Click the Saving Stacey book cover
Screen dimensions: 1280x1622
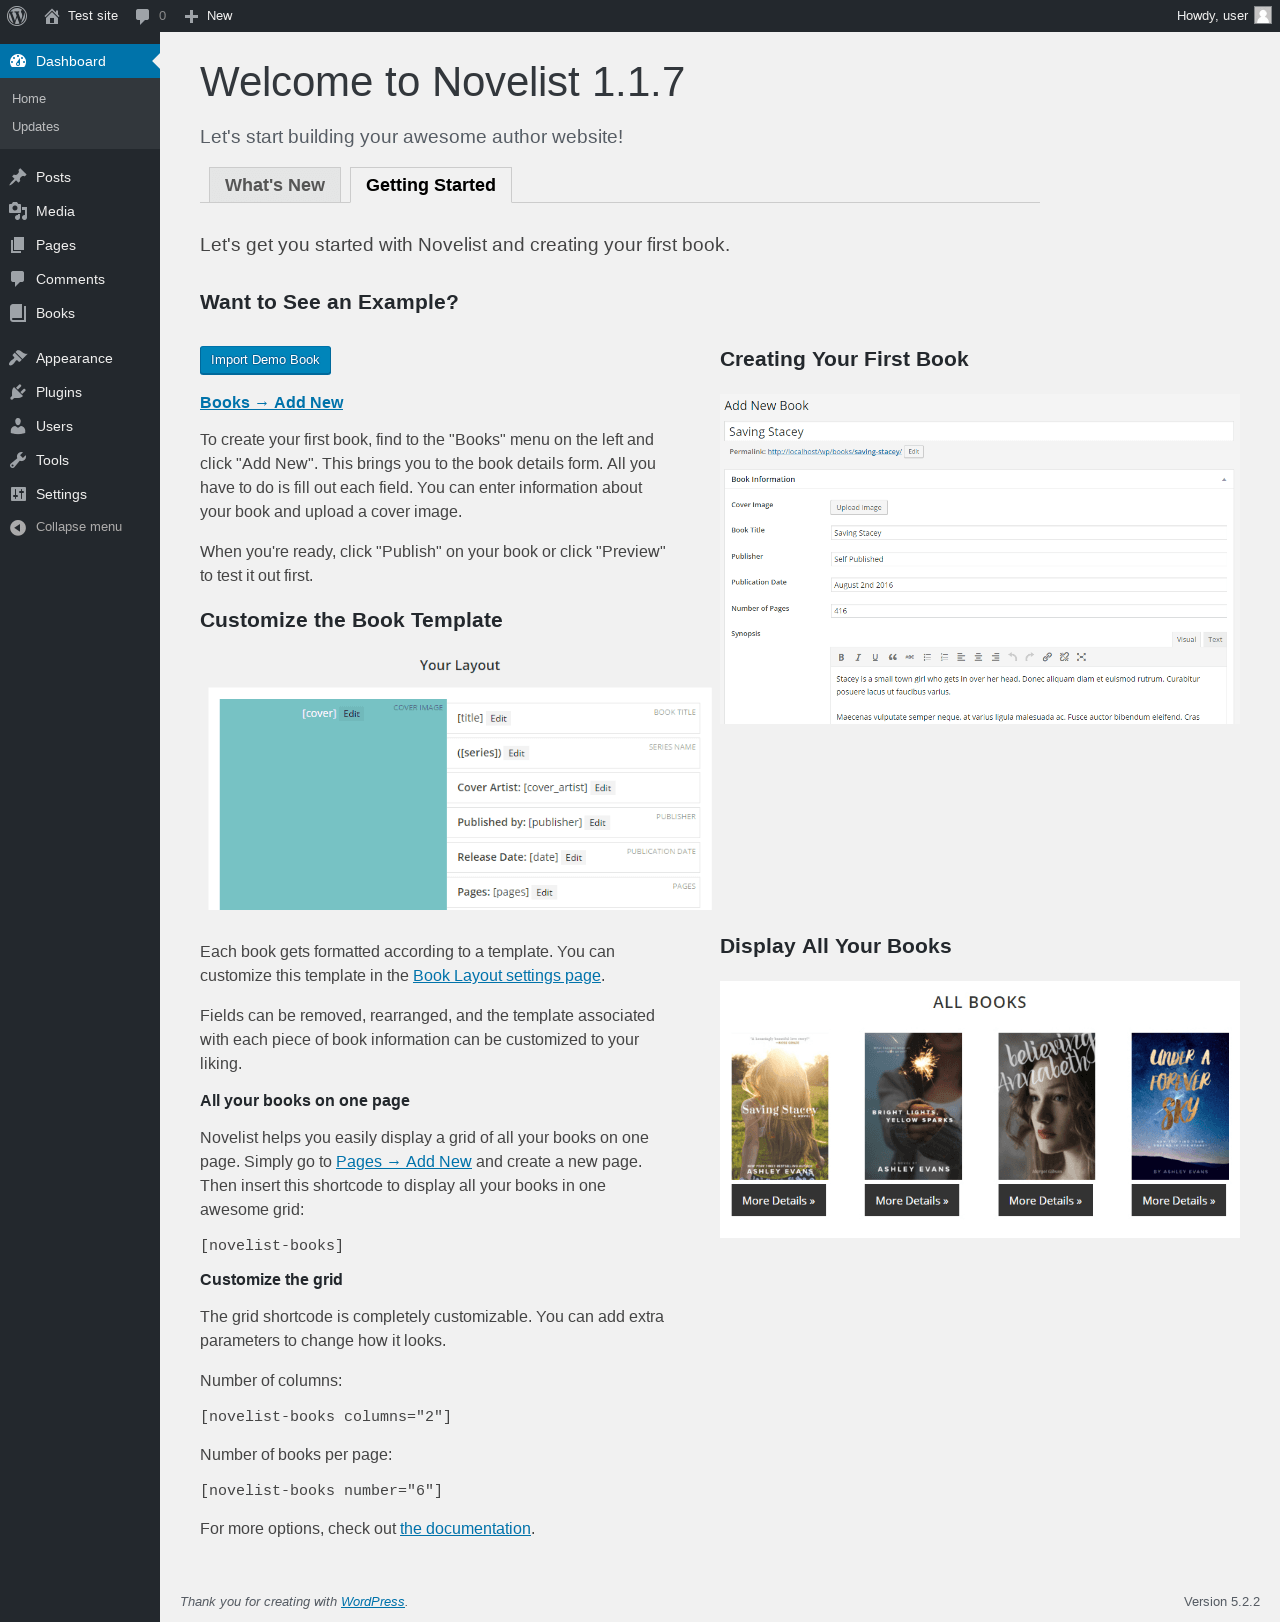pos(780,1106)
